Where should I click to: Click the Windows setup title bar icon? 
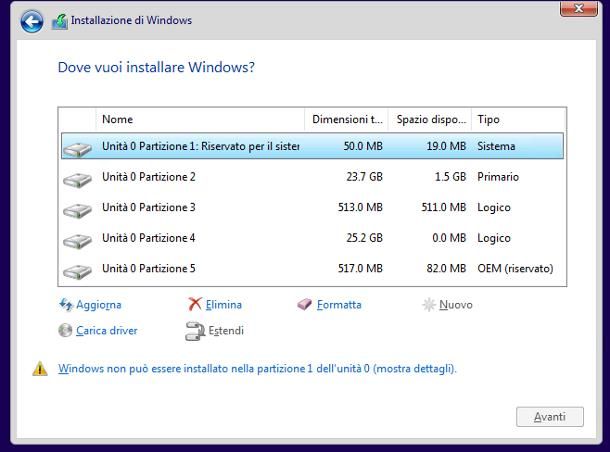pyautogui.click(x=60, y=21)
